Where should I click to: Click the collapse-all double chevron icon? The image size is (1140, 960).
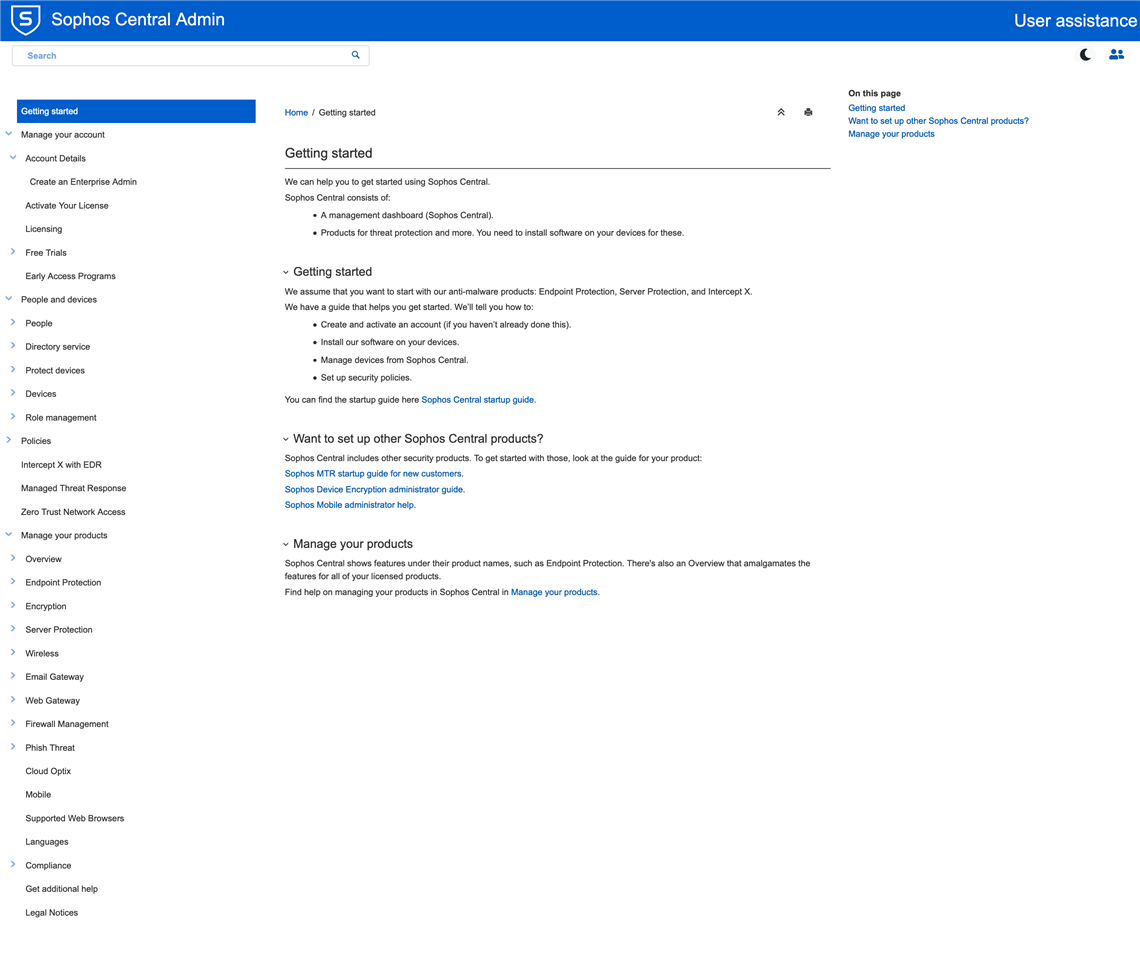781,112
